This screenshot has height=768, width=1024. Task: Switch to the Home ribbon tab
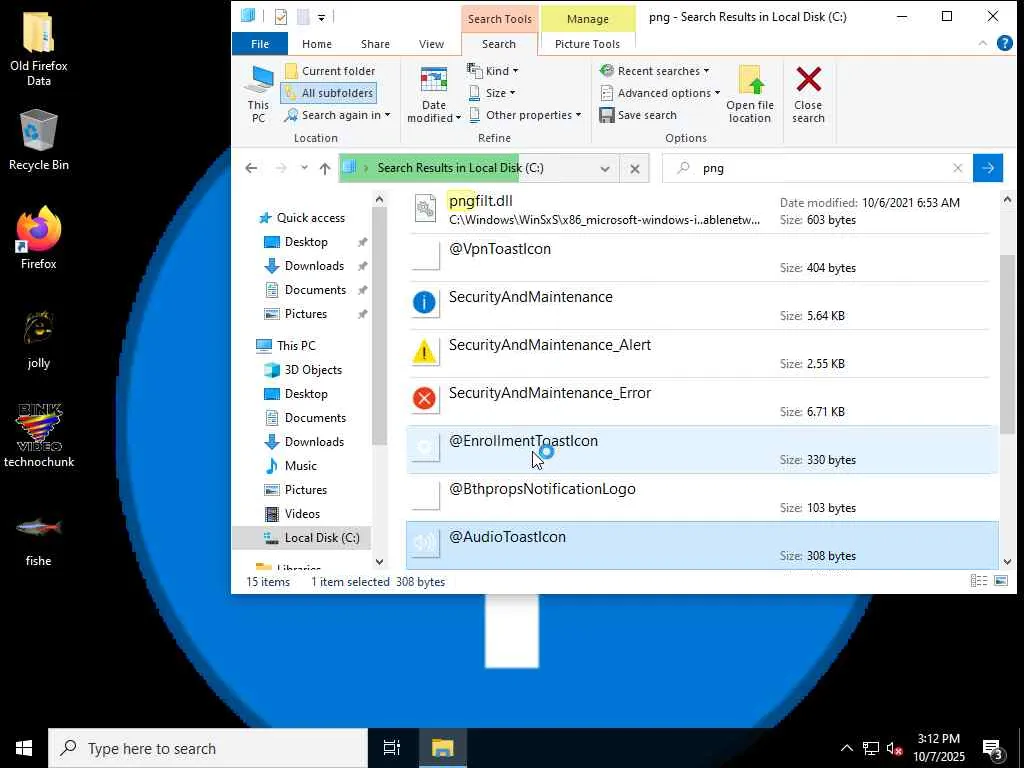coord(317,44)
